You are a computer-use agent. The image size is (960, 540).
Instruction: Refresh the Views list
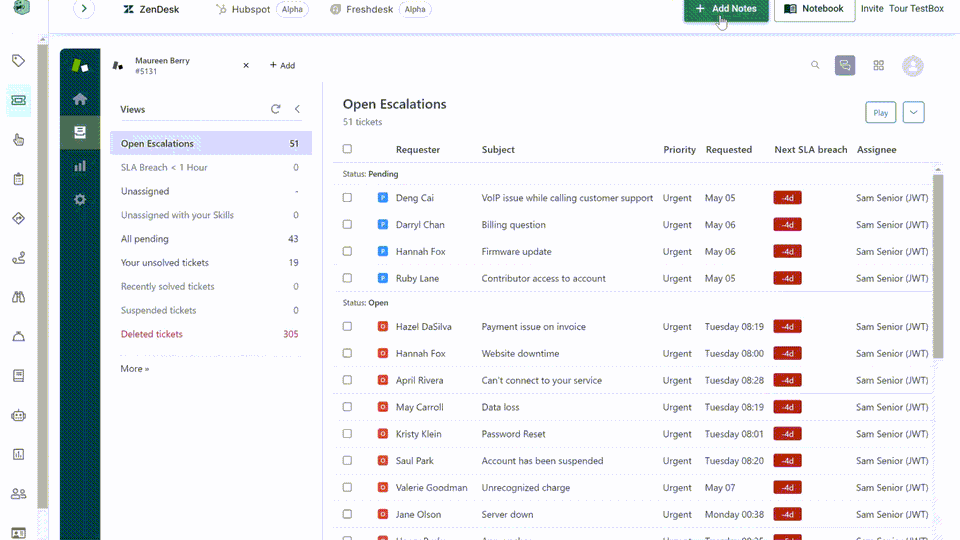pyautogui.click(x=276, y=109)
